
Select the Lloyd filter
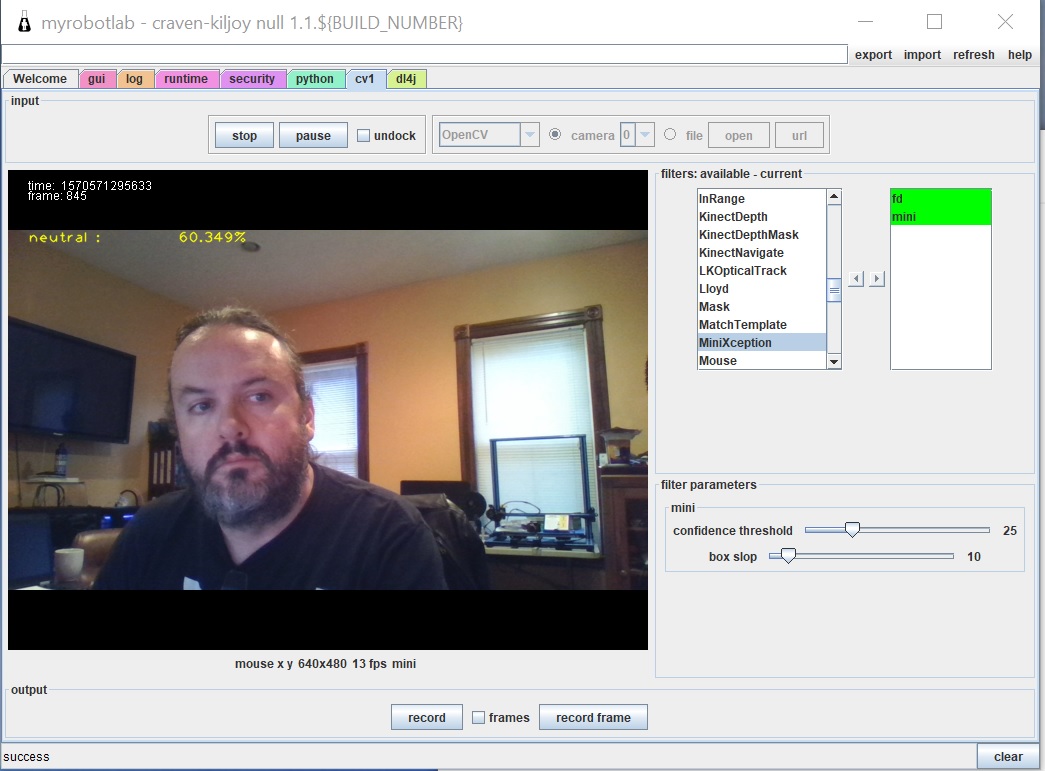point(762,289)
